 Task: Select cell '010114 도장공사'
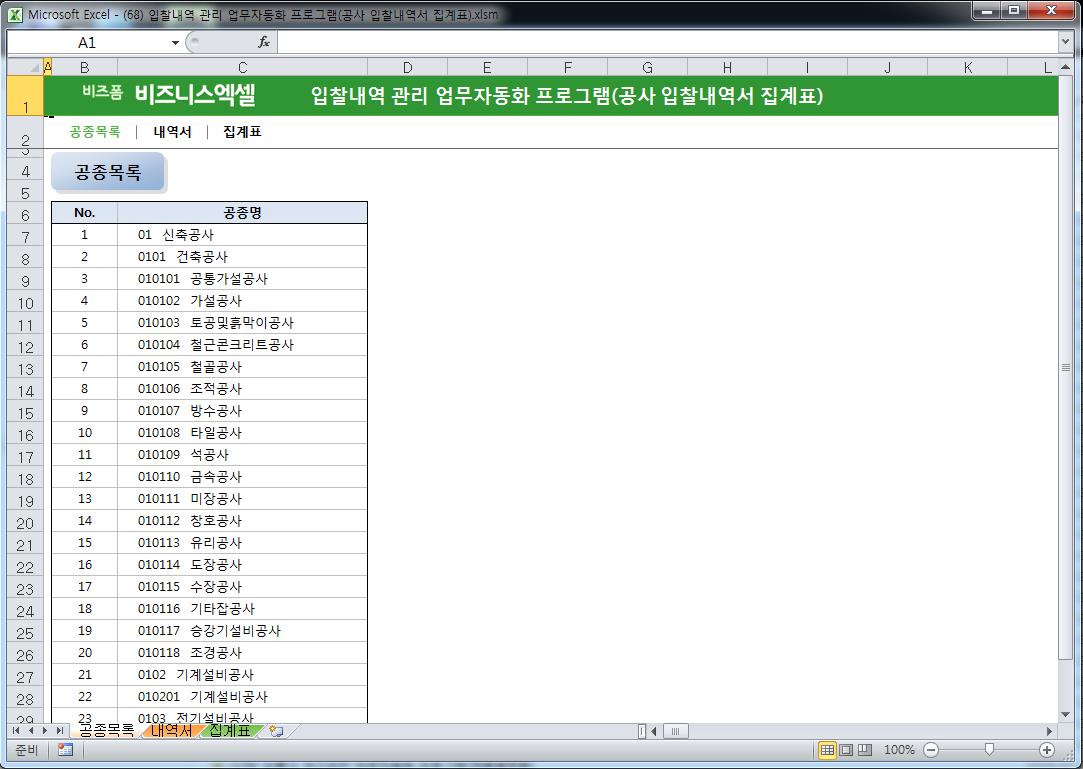[242, 564]
